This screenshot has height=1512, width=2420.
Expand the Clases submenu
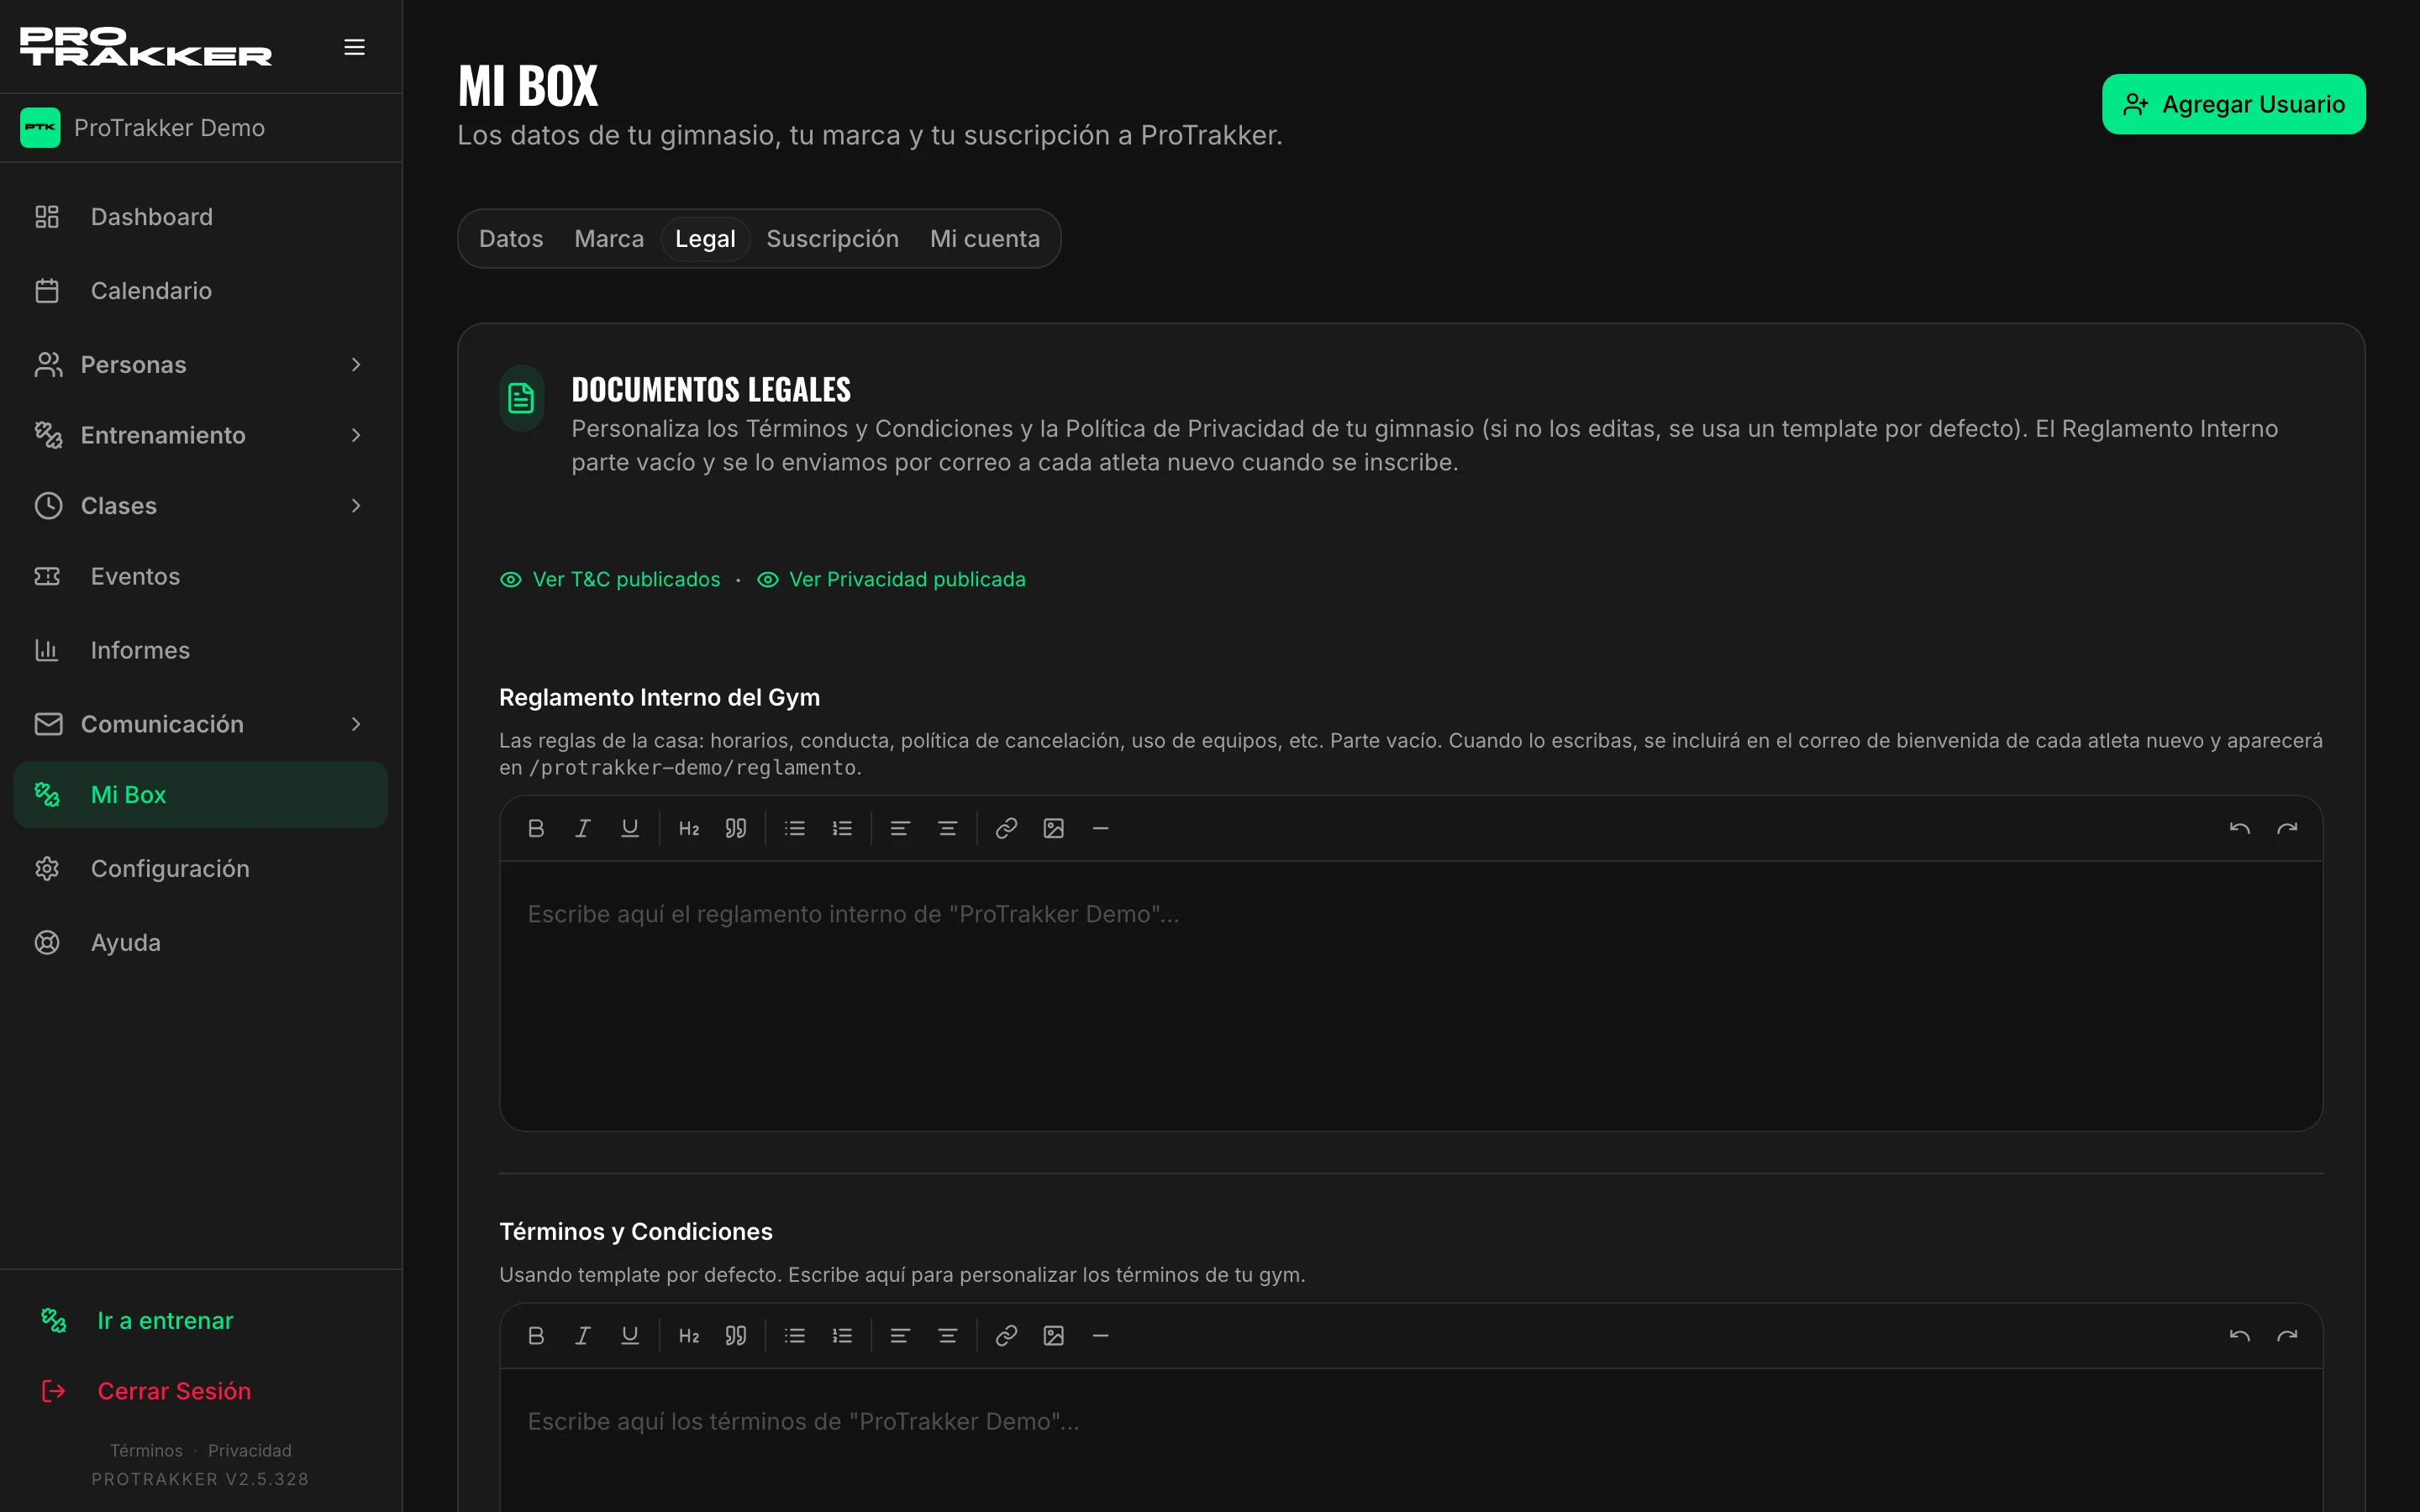(200, 505)
